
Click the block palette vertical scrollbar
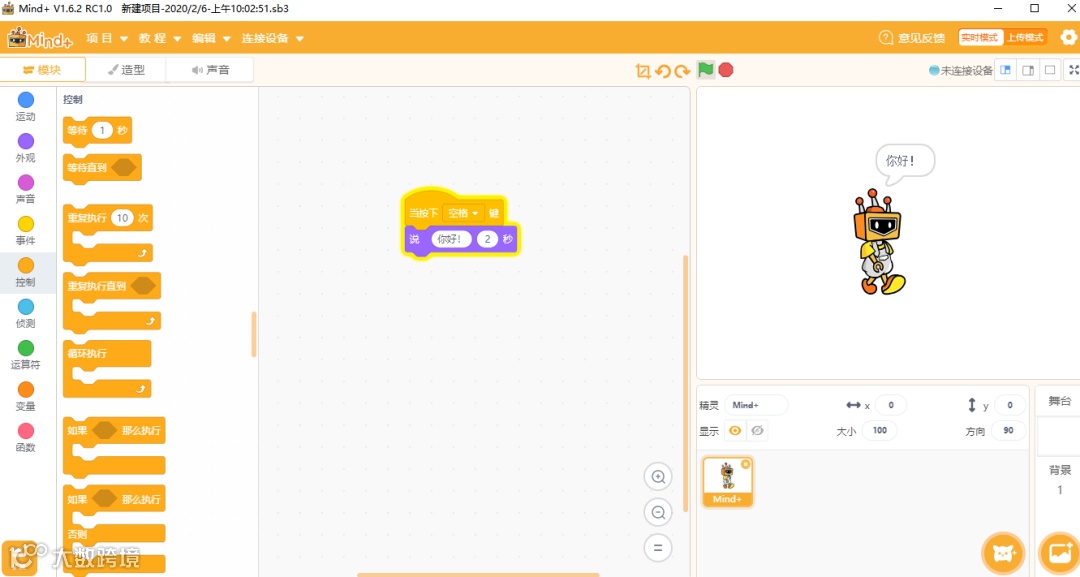click(x=253, y=334)
